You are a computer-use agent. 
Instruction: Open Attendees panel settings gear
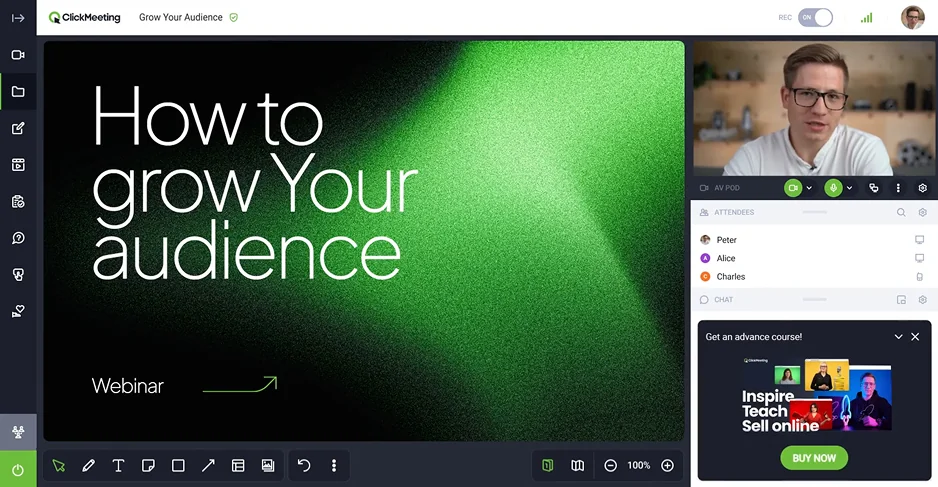click(922, 212)
